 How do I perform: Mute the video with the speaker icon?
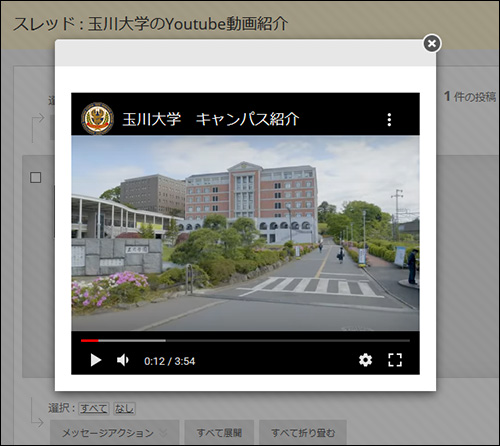coord(123,360)
